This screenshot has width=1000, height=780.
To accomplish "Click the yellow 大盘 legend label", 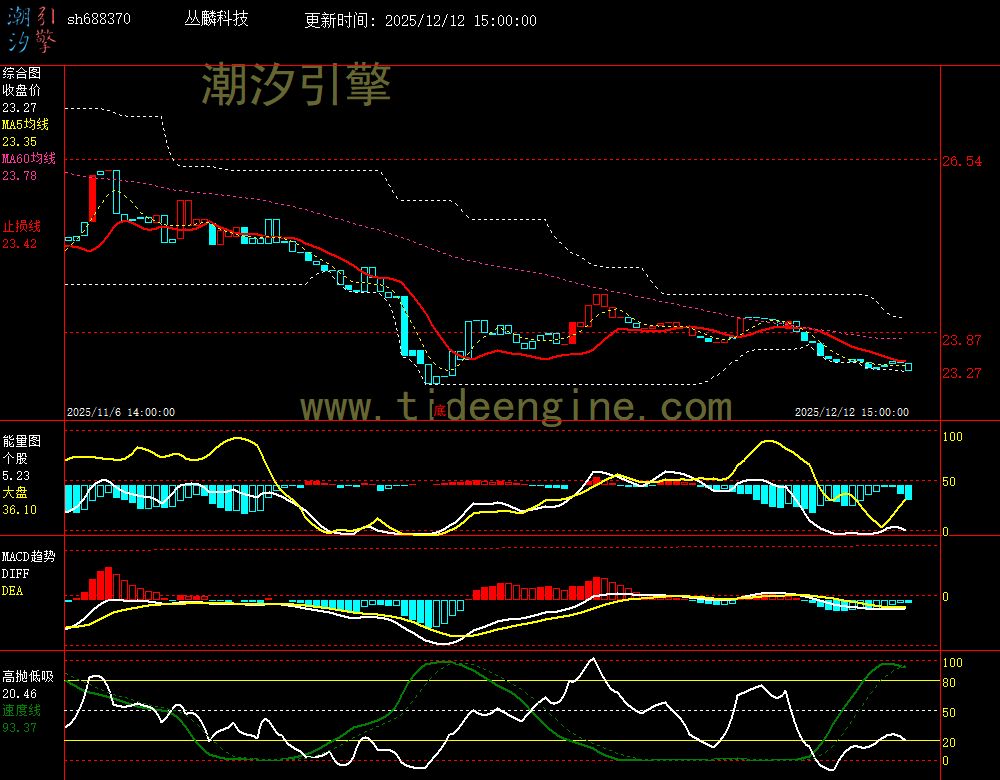I will coord(14,493).
